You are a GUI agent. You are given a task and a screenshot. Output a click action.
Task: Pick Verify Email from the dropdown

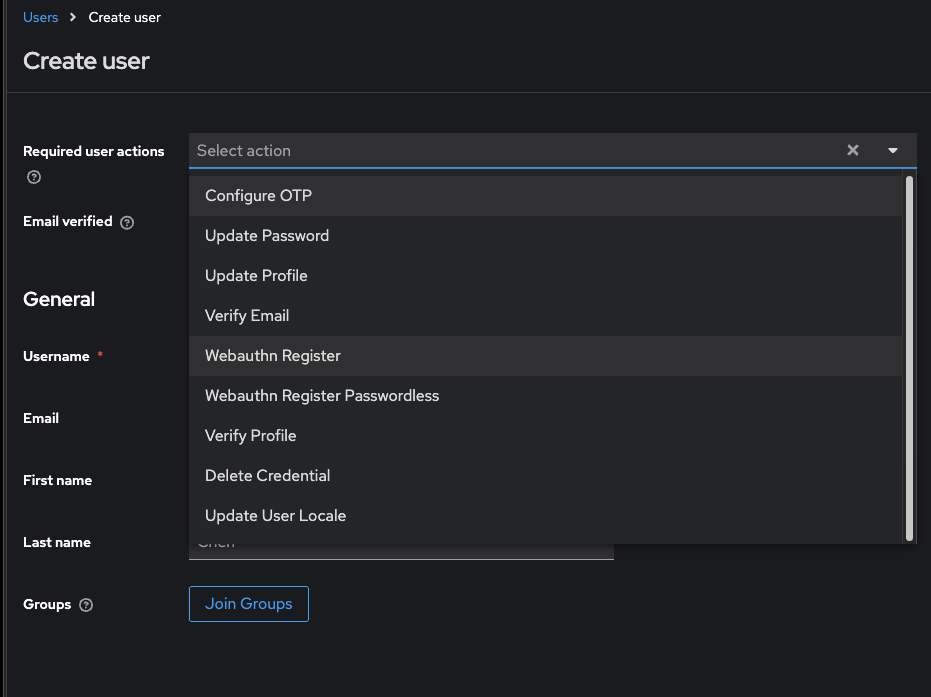pos(247,316)
